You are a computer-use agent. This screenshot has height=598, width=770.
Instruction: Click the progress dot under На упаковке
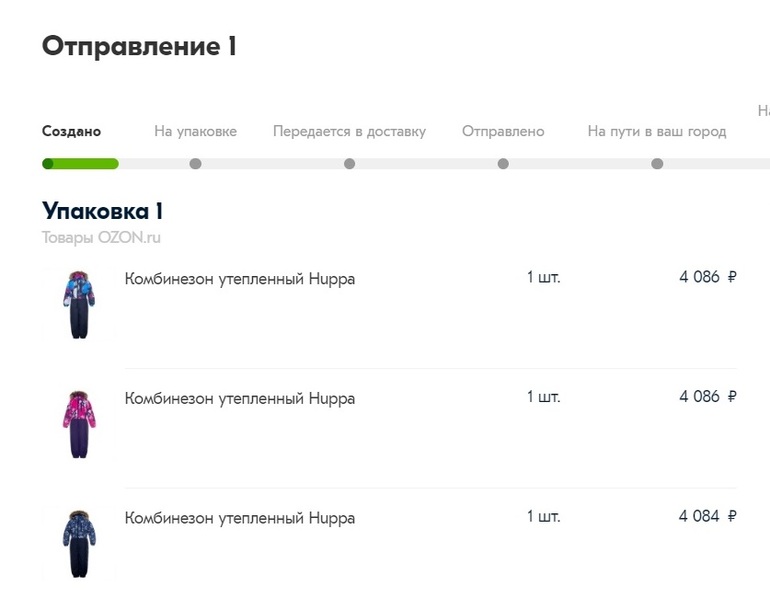[x=195, y=164]
